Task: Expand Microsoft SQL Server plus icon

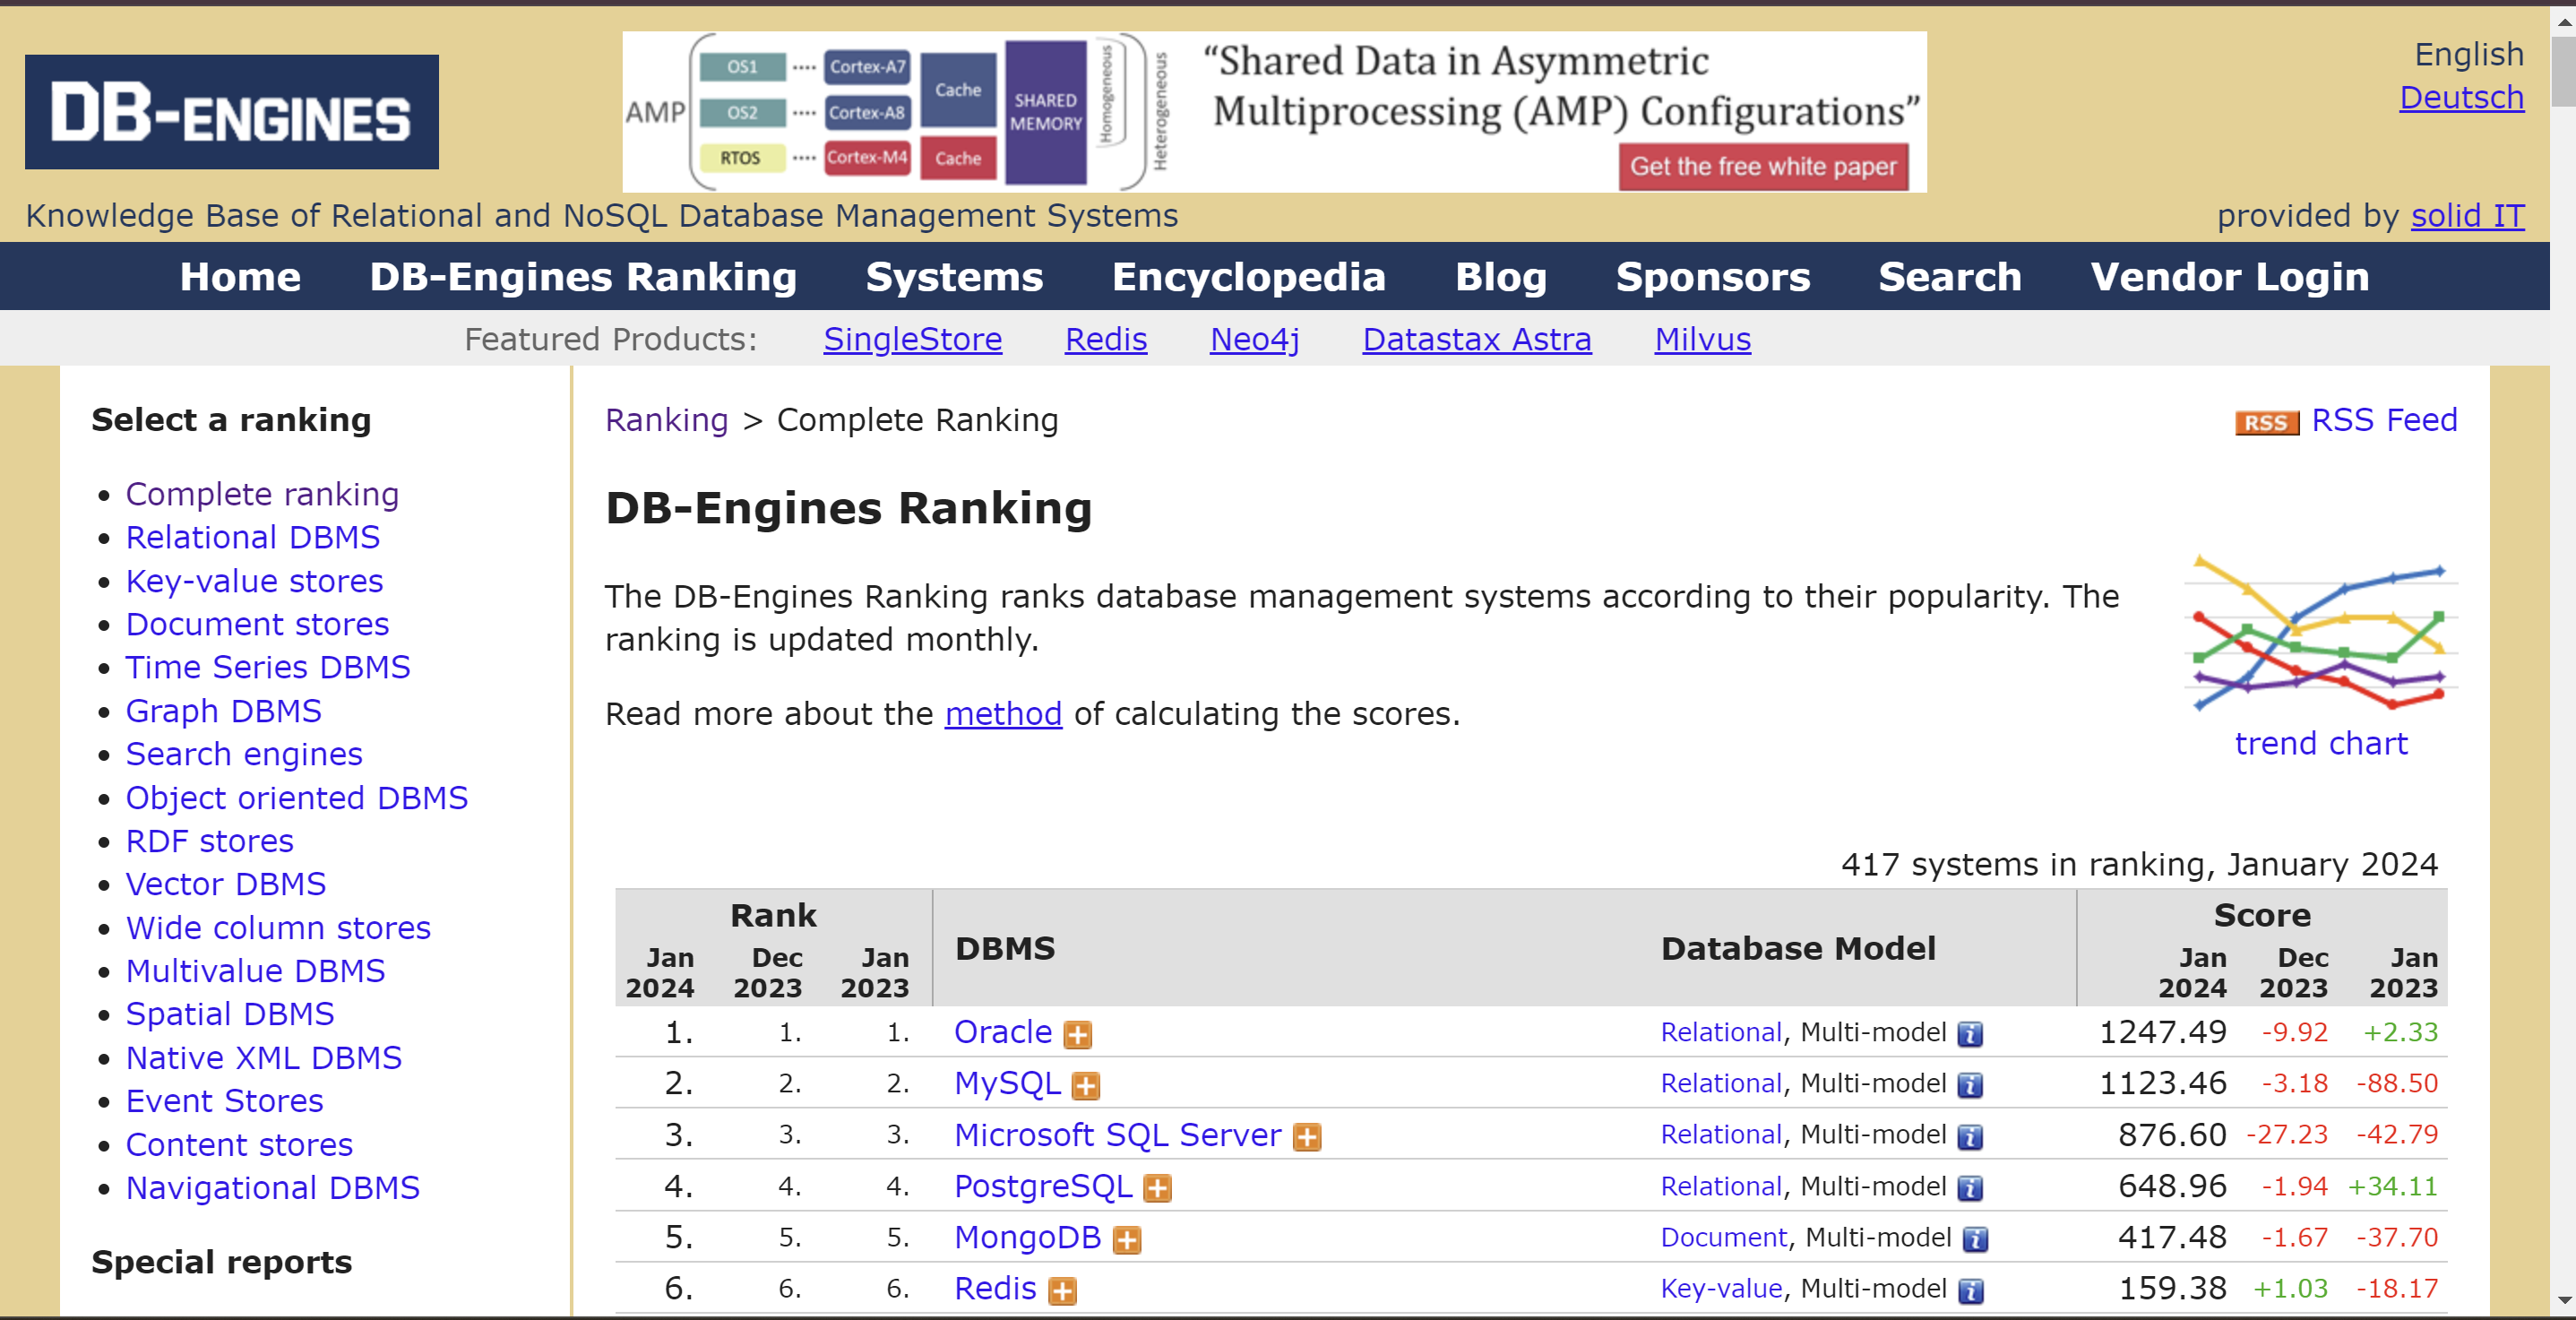Action: click(1306, 1137)
